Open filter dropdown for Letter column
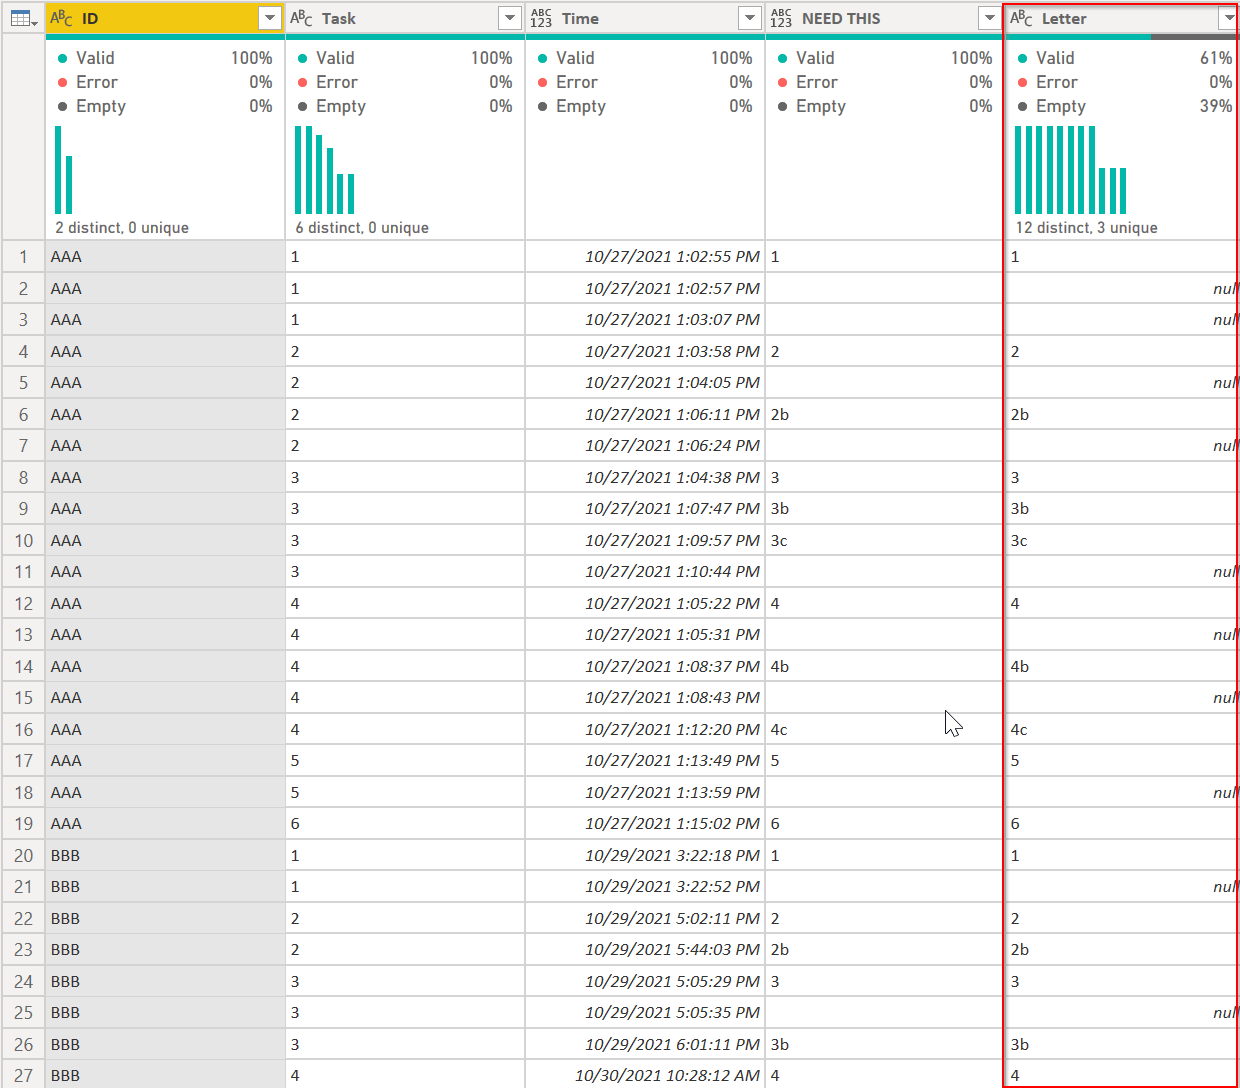The width and height of the screenshot is (1240, 1088). tap(1228, 18)
